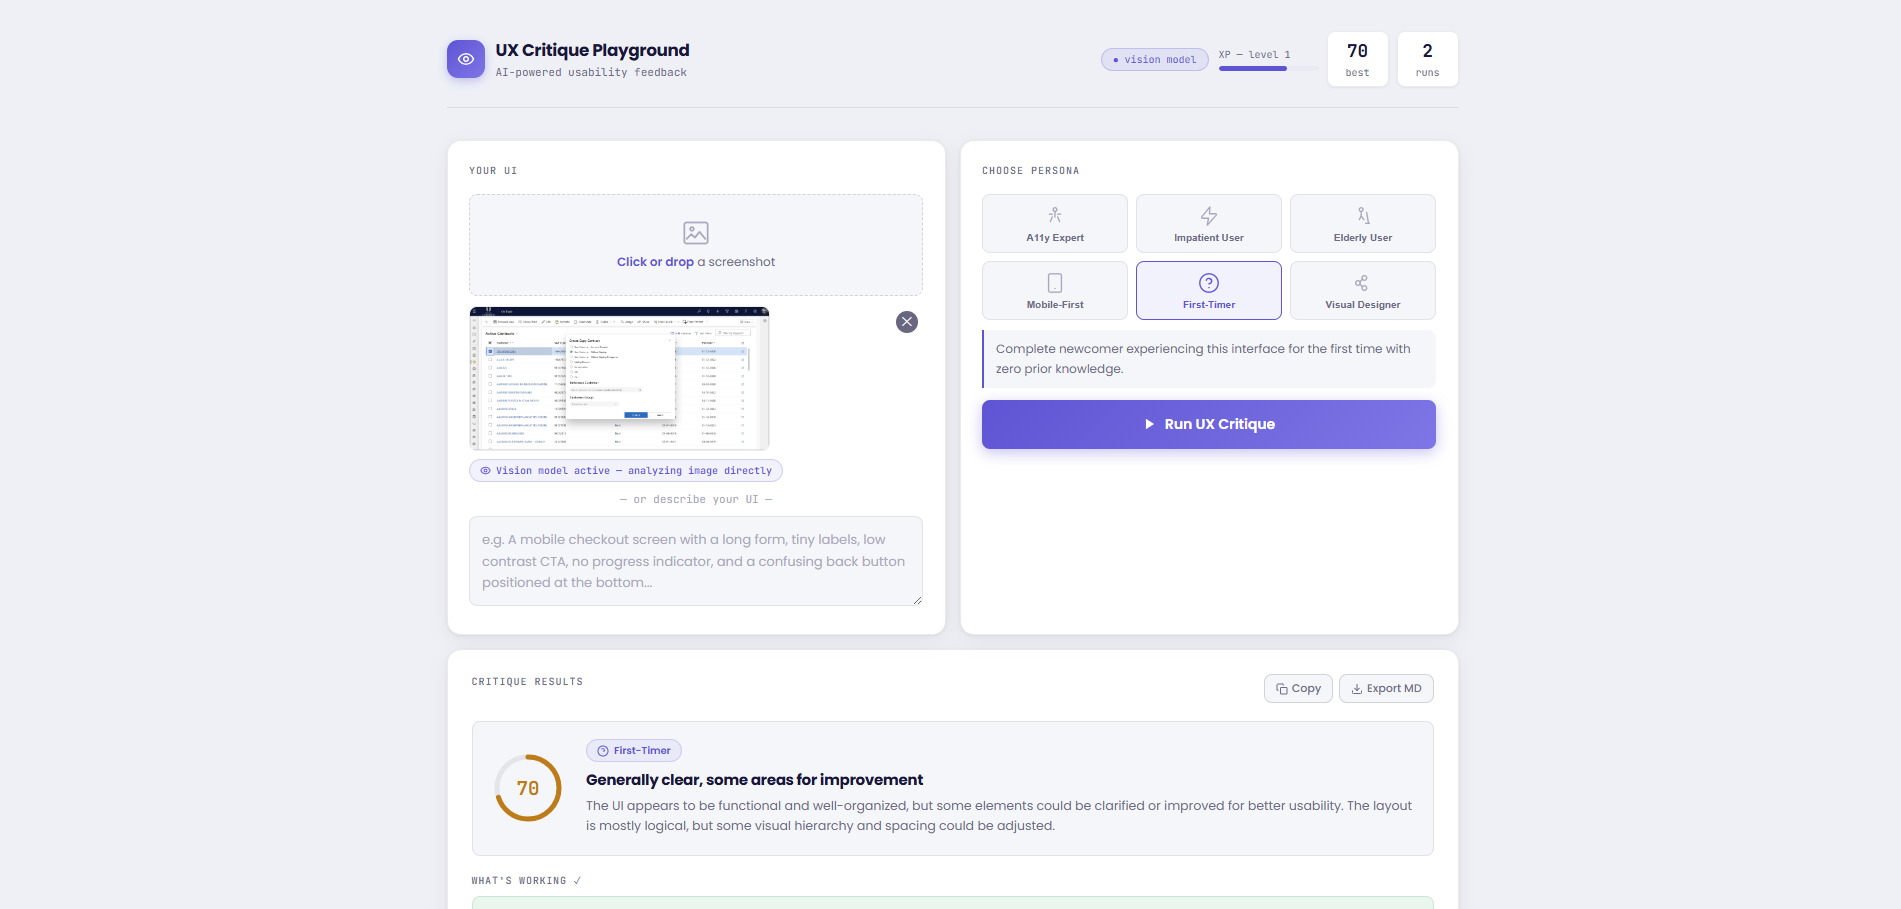The image size is (1901, 909).
Task: Click the 'CRITIQUE RESULTS' label
Action: [x=527, y=682]
